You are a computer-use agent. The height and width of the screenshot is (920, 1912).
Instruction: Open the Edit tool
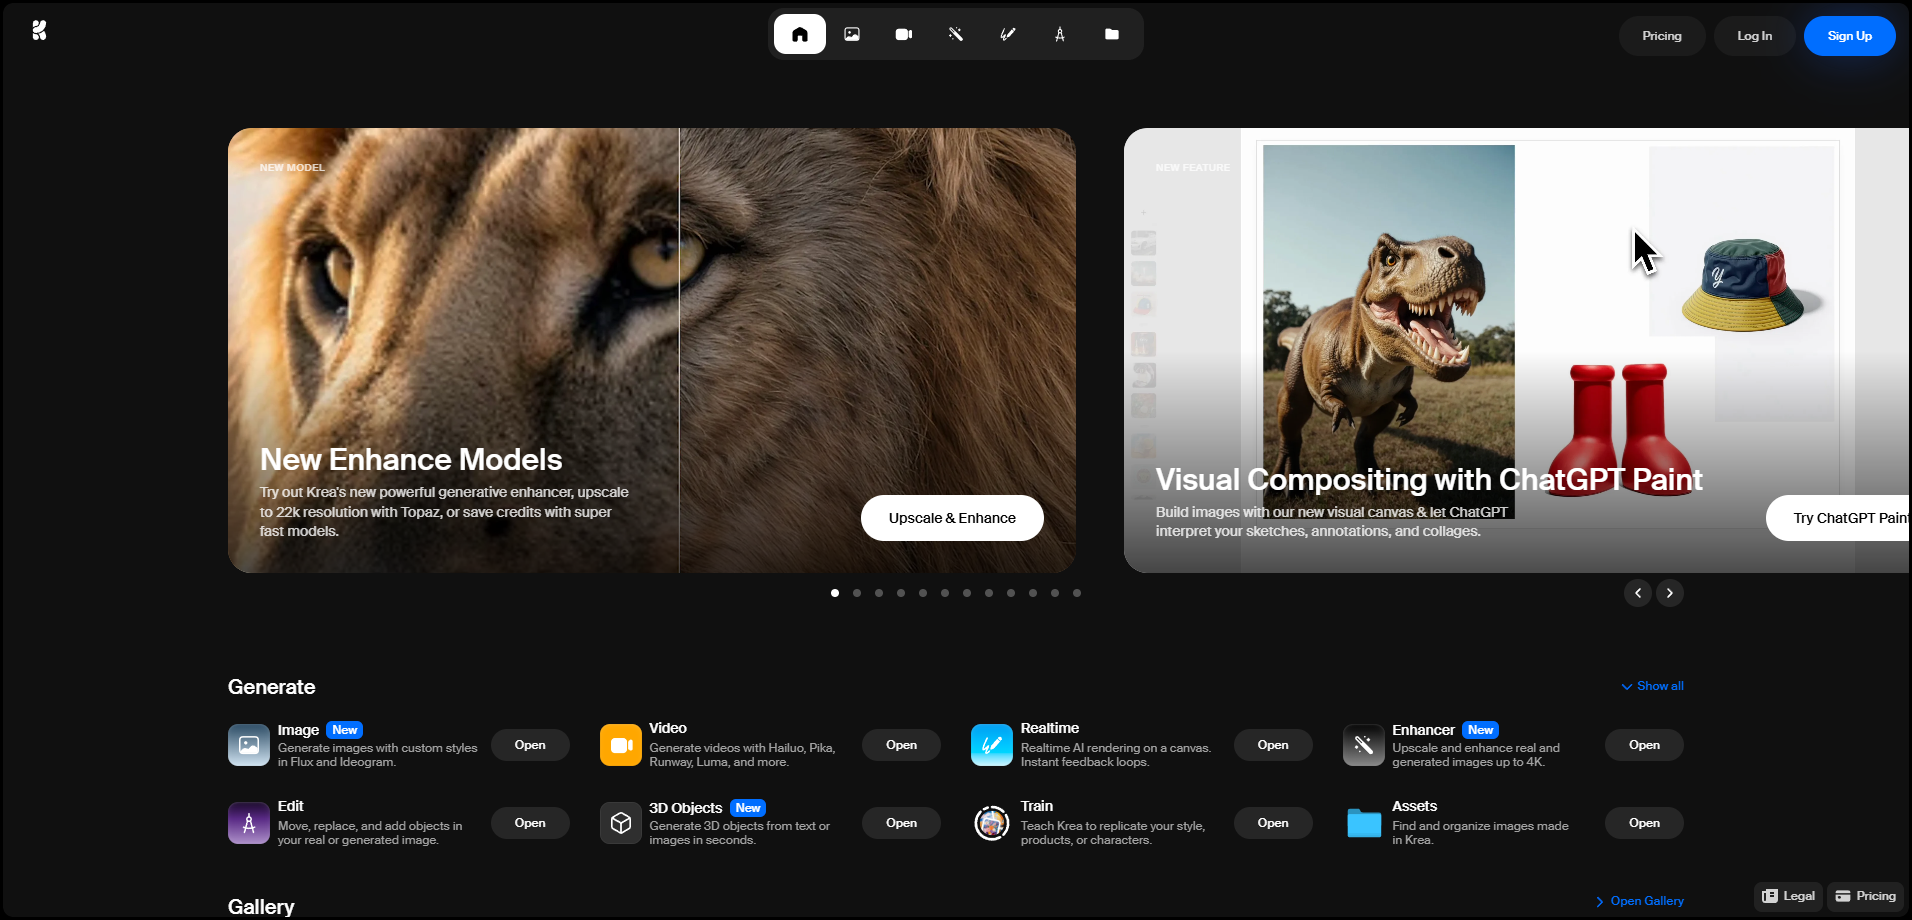(x=530, y=823)
